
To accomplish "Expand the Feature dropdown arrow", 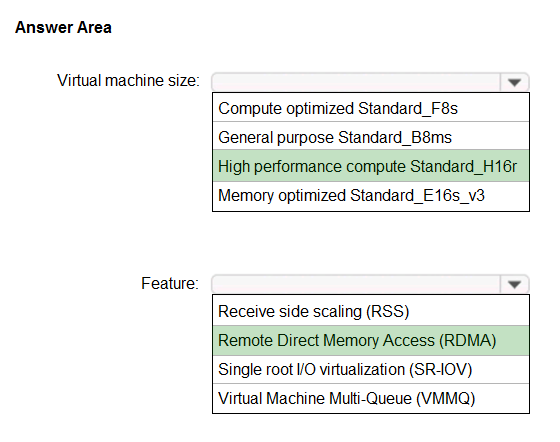I will (514, 285).
